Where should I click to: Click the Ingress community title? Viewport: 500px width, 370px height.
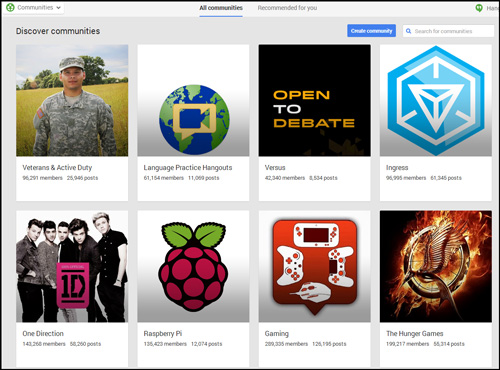[397, 168]
